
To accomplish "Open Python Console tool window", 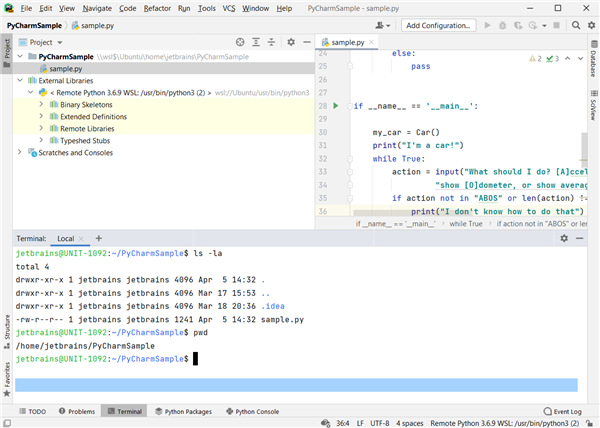I will [x=253, y=411].
